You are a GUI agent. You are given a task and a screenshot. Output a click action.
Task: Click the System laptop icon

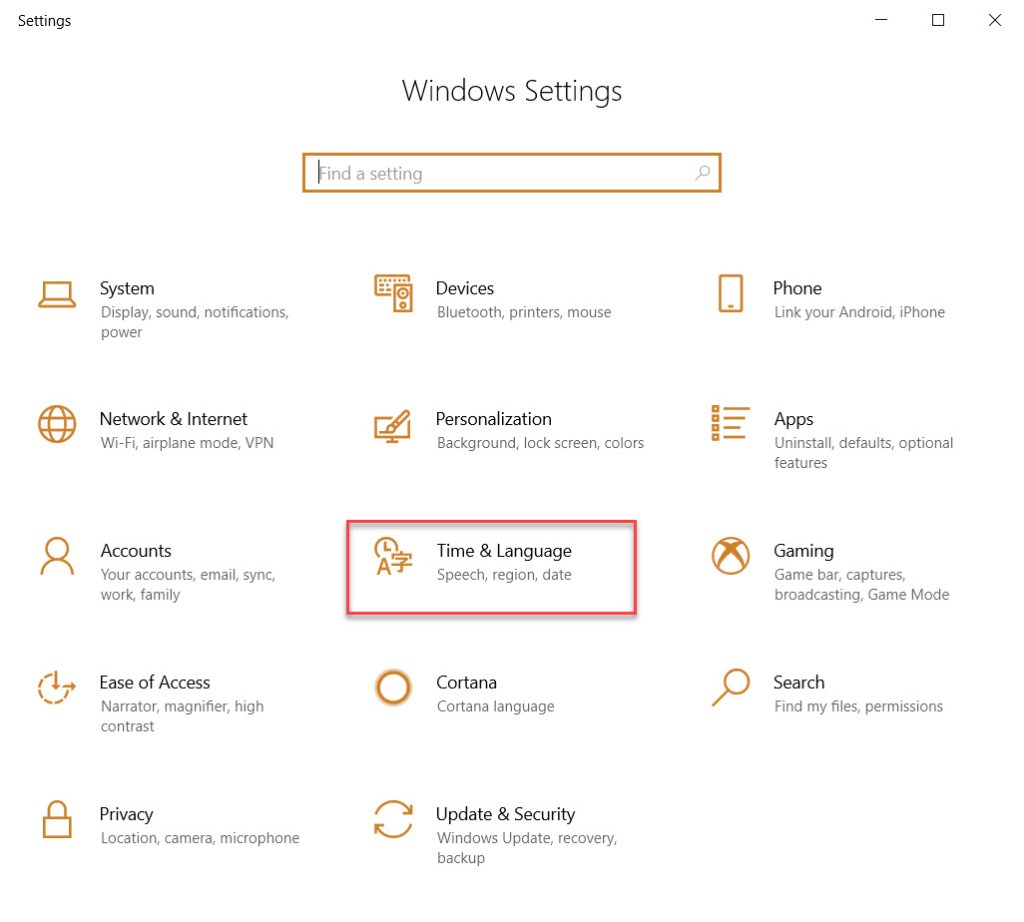point(57,294)
